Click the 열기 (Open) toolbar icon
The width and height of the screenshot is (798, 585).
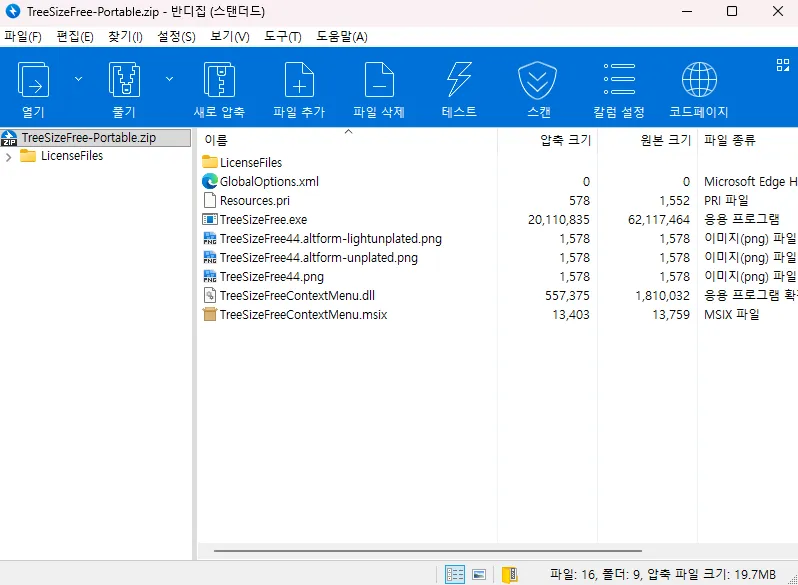coord(33,79)
